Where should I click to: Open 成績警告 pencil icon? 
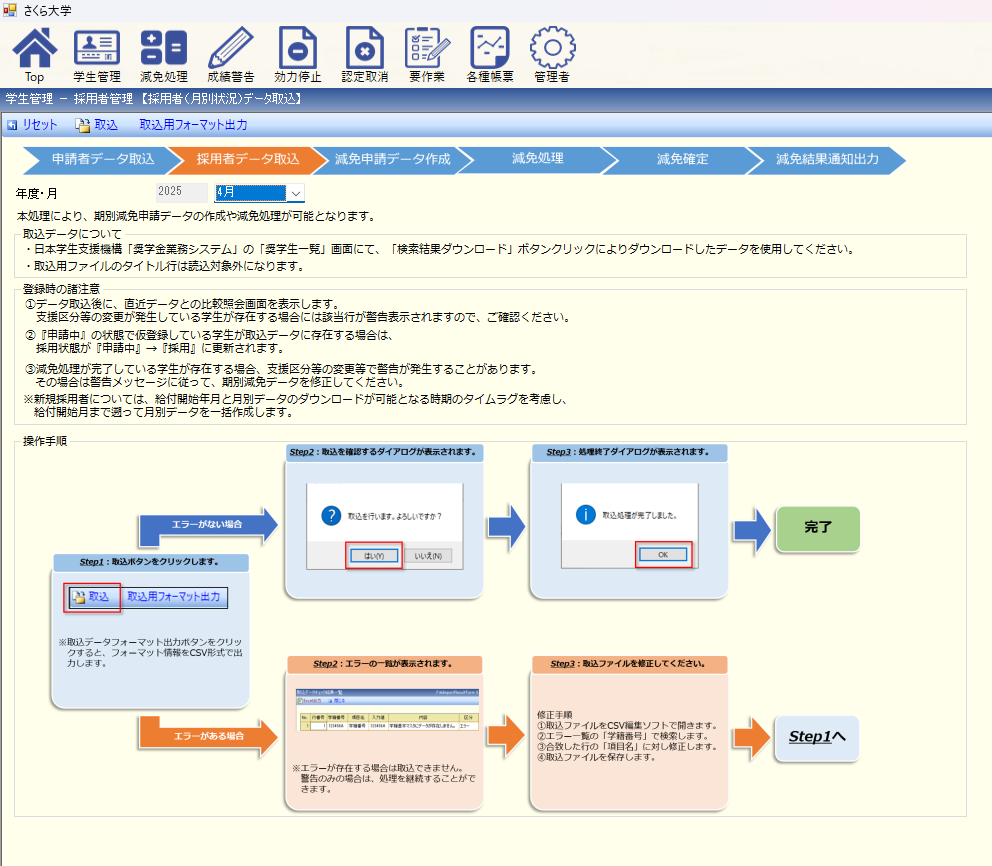coord(231,55)
